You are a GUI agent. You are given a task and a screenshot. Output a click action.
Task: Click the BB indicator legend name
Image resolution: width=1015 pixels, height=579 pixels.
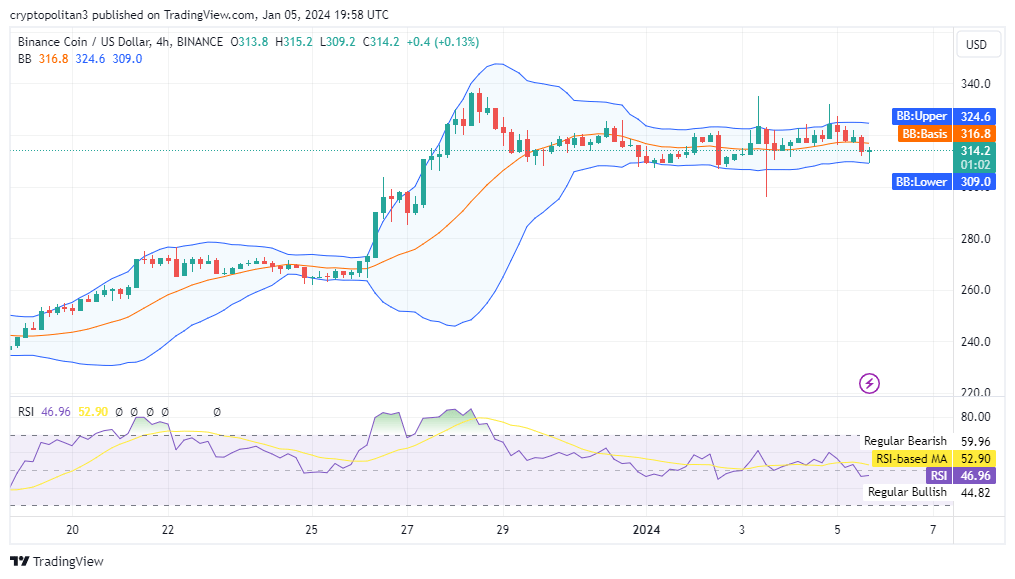pyautogui.click(x=25, y=59)
